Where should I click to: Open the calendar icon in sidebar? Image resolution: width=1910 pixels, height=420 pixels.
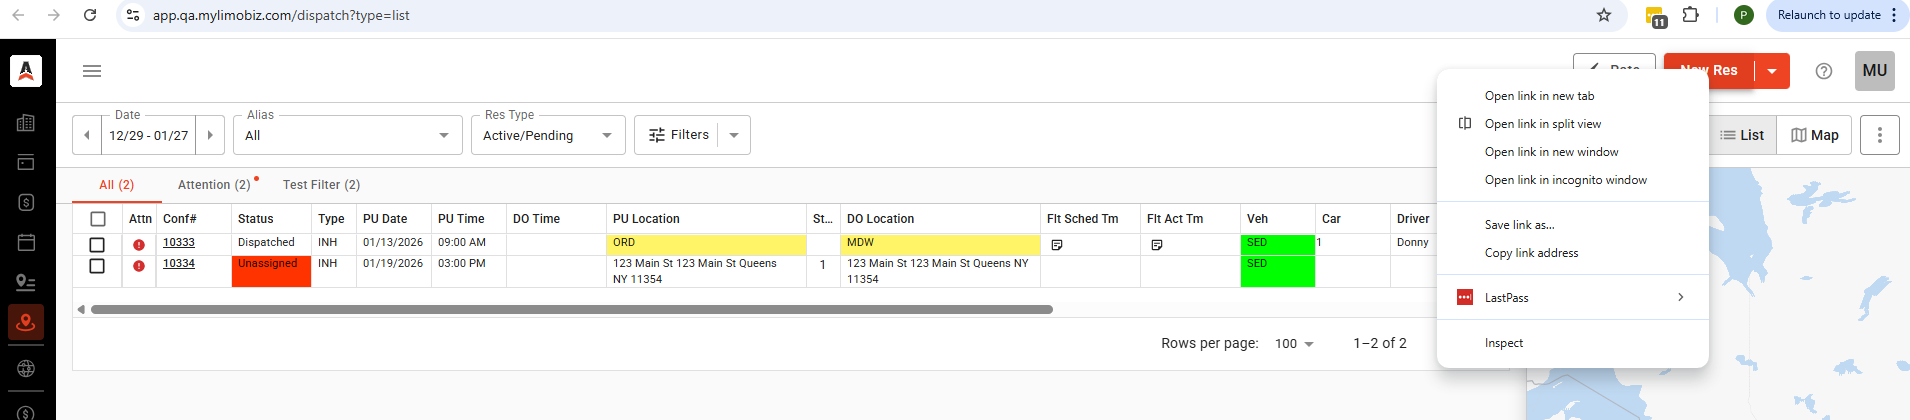(x=26, y=242)
